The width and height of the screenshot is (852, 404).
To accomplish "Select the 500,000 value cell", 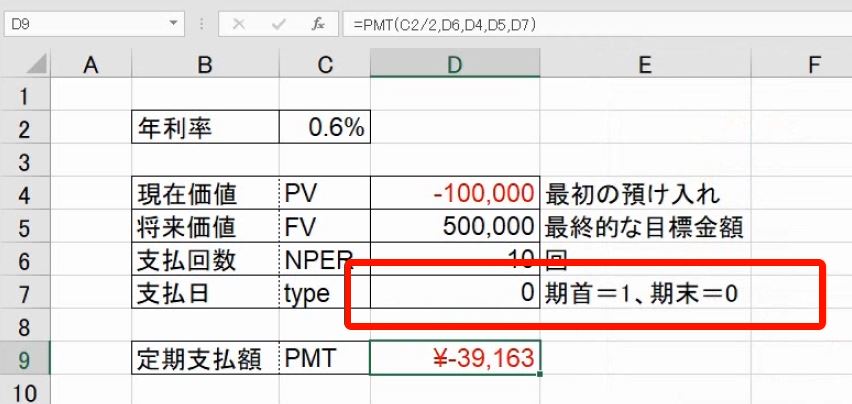I will click(x=455, y=227).
